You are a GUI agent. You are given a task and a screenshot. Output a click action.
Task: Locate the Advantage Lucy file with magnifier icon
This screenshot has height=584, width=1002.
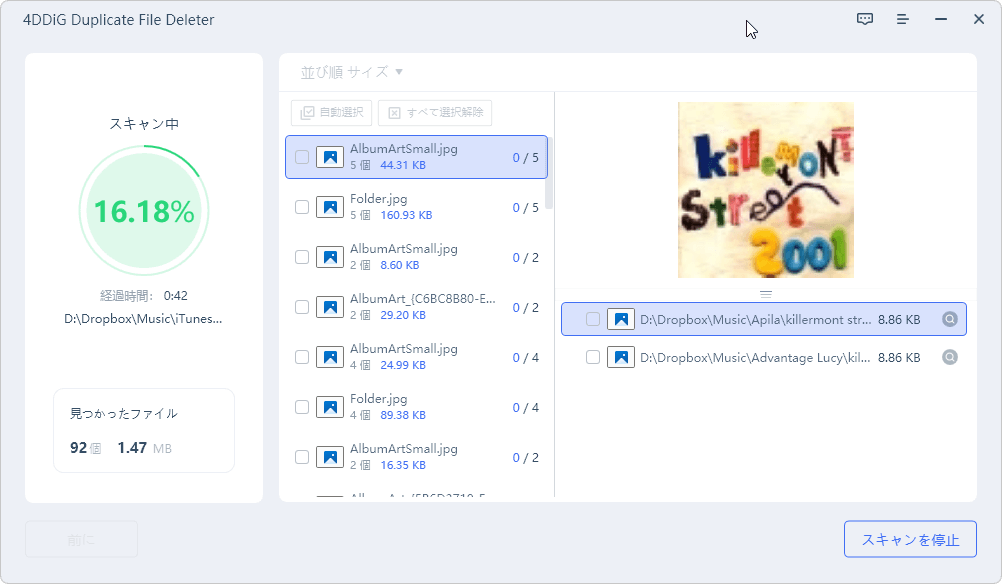point(950,357)
